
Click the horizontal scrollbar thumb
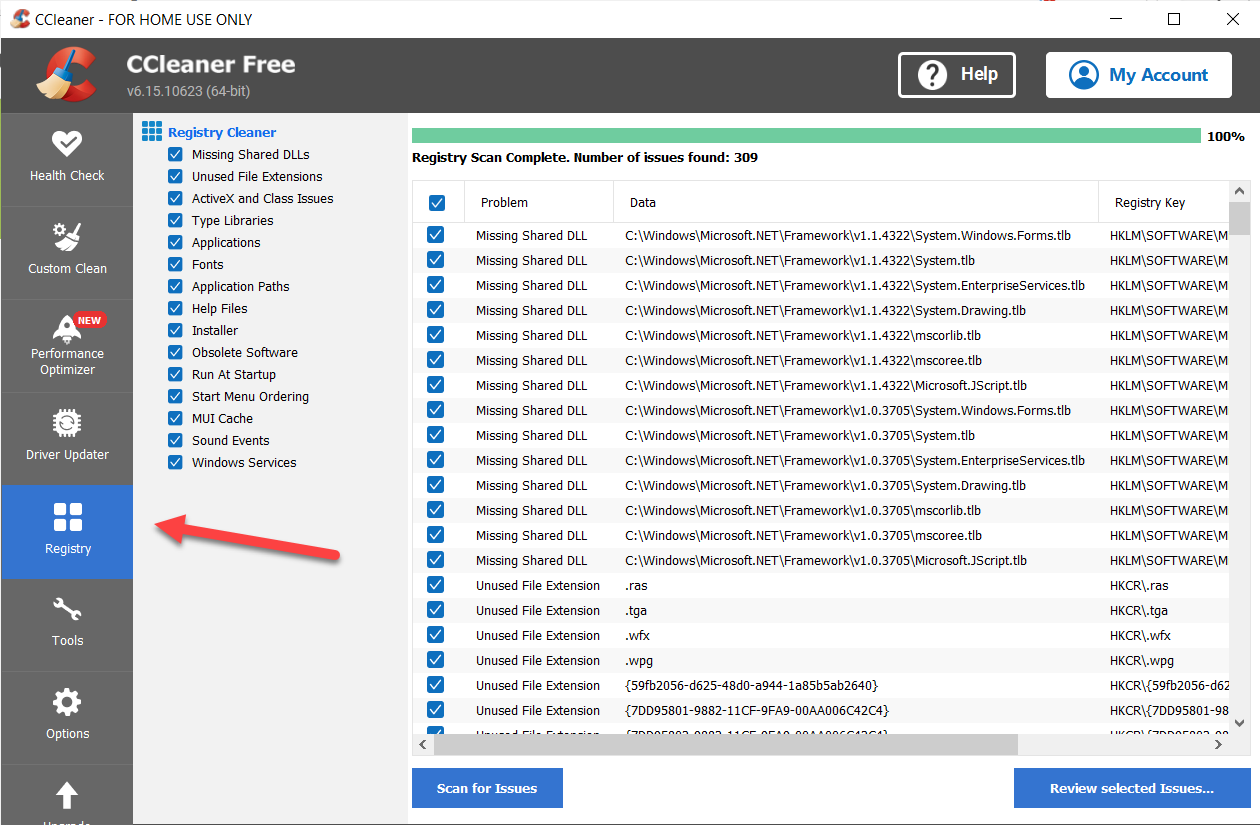pyautogui.click(x=725, y=745)
